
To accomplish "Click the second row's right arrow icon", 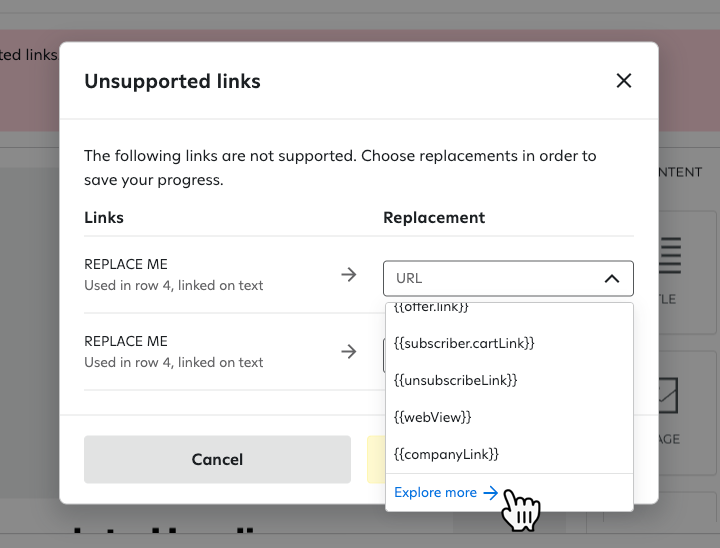I will tap(349, 351).
